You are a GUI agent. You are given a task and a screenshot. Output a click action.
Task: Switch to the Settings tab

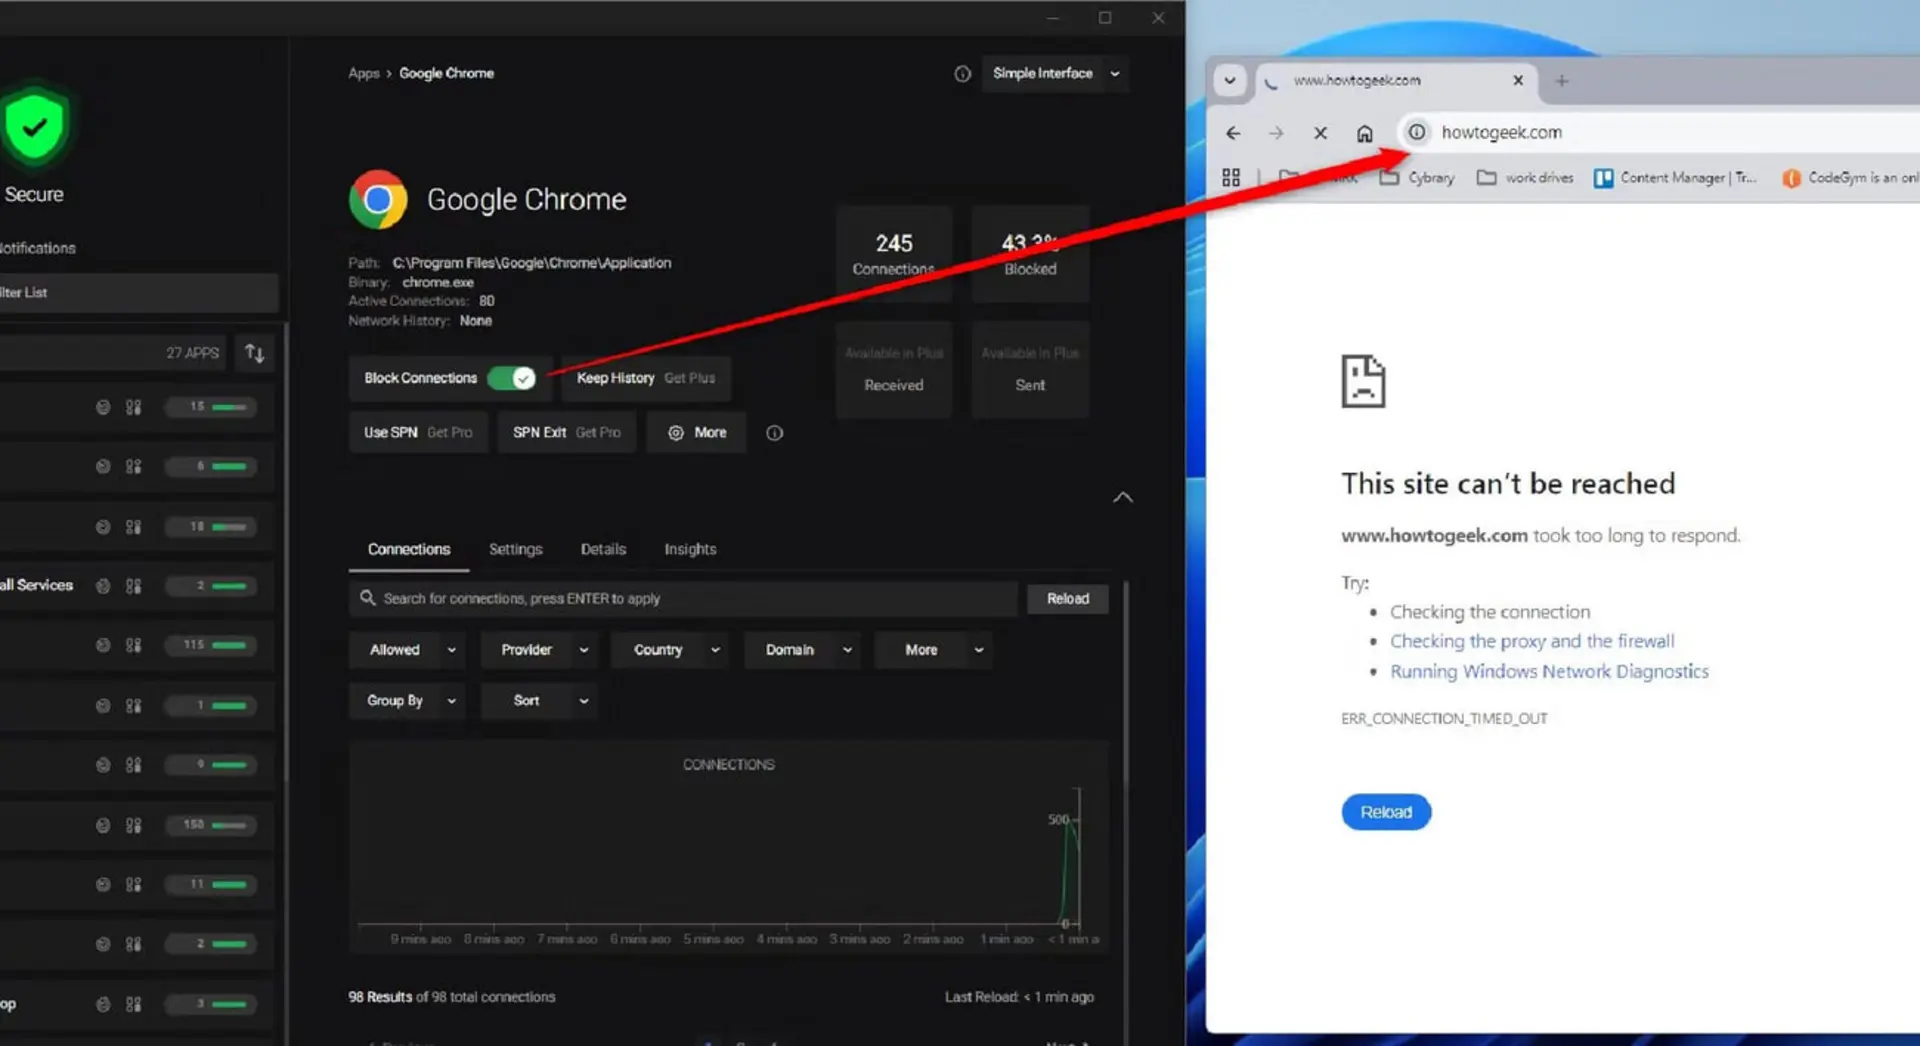515,550
